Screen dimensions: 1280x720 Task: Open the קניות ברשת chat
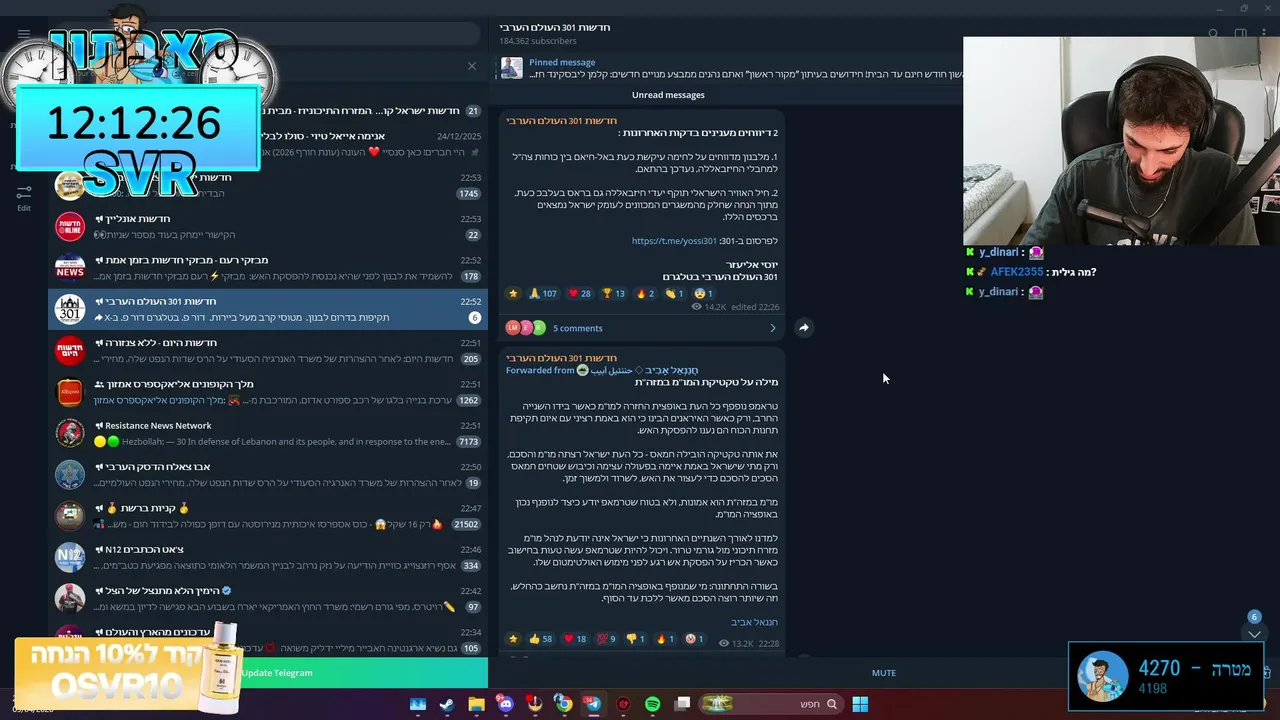268,516
